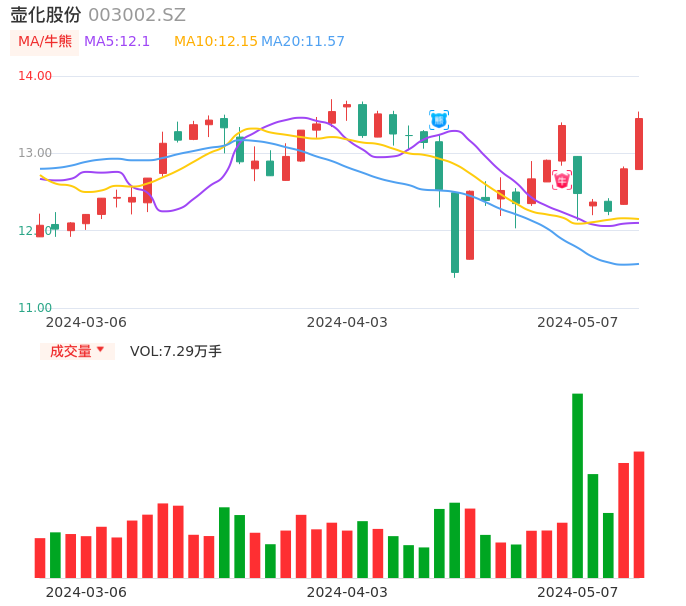Toggle the MA/牛熊 indicator button

tap(43, 42)
